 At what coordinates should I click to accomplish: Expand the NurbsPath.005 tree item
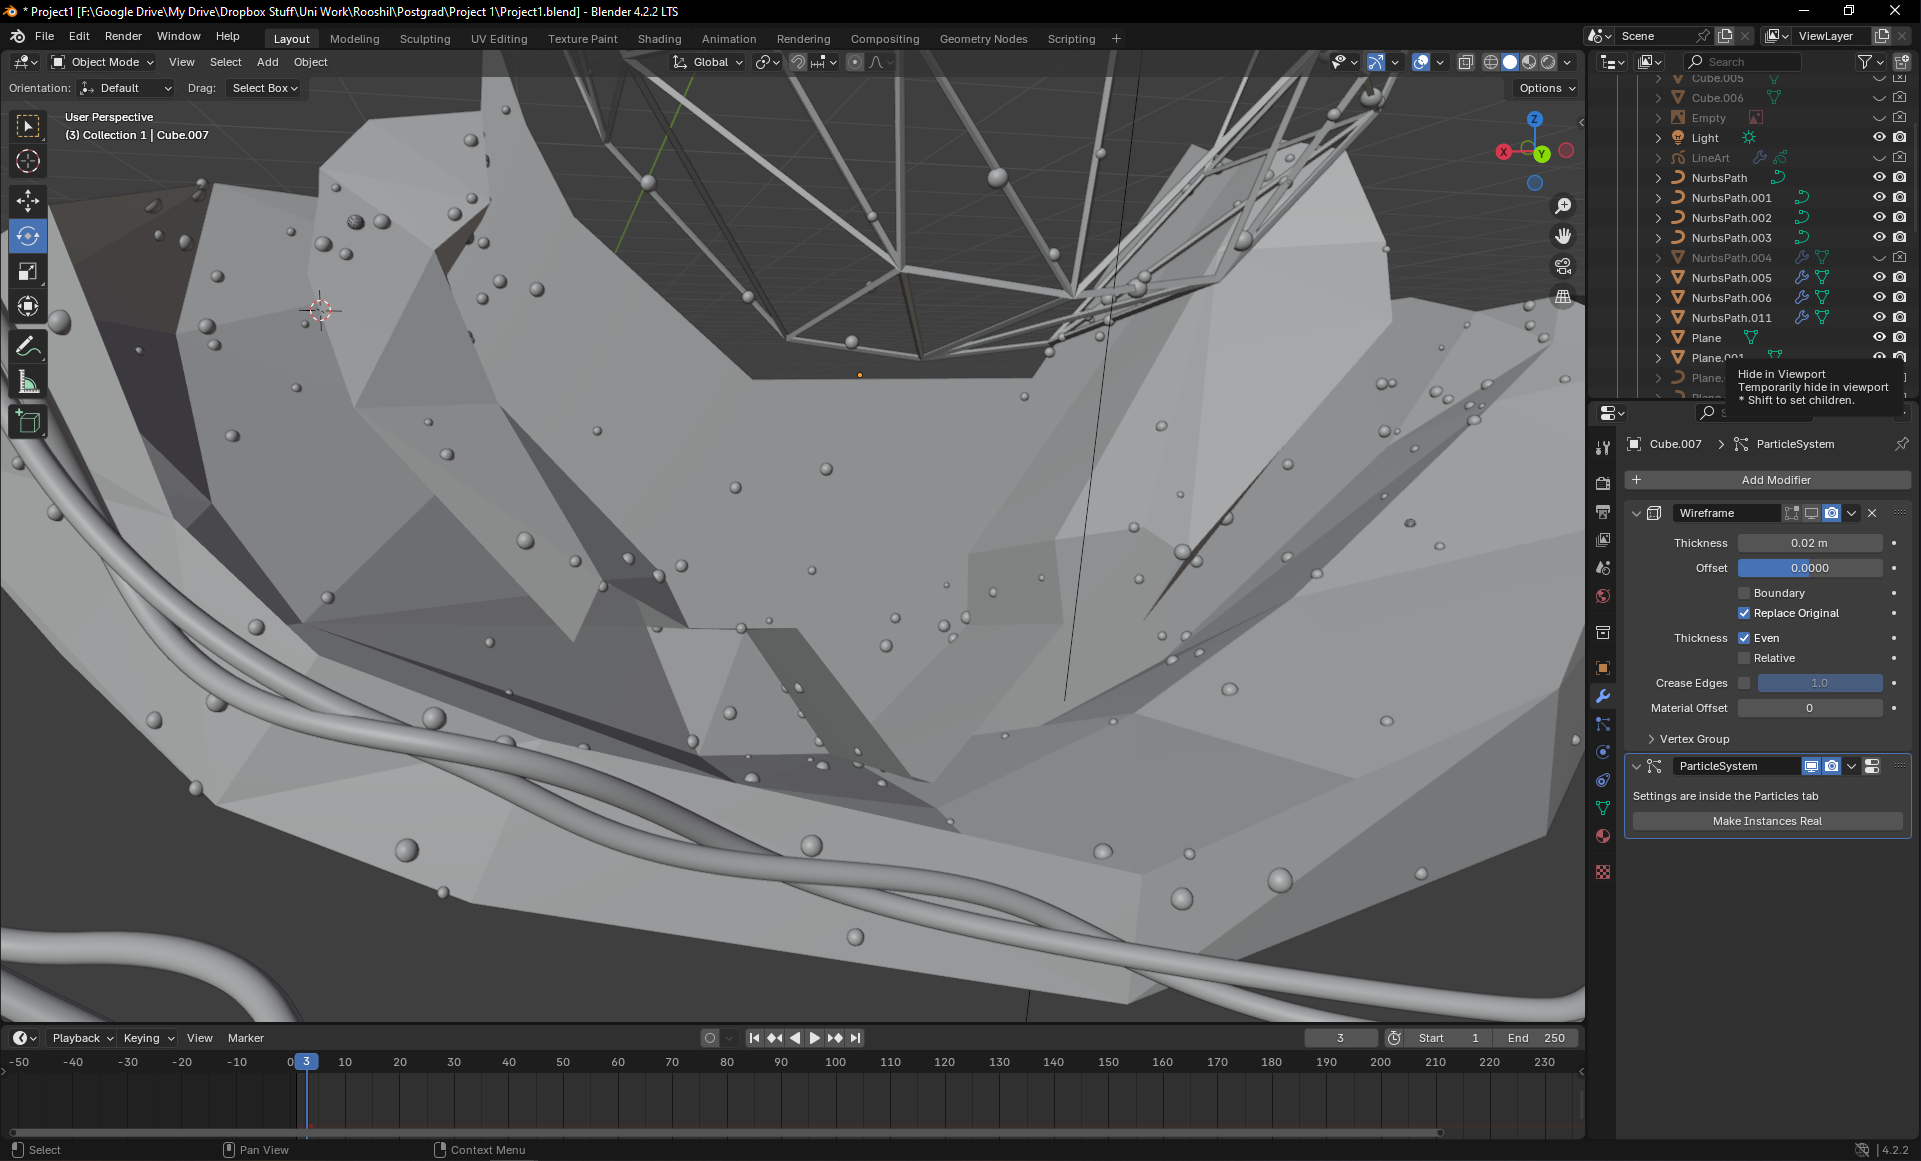pos(1658,278)
